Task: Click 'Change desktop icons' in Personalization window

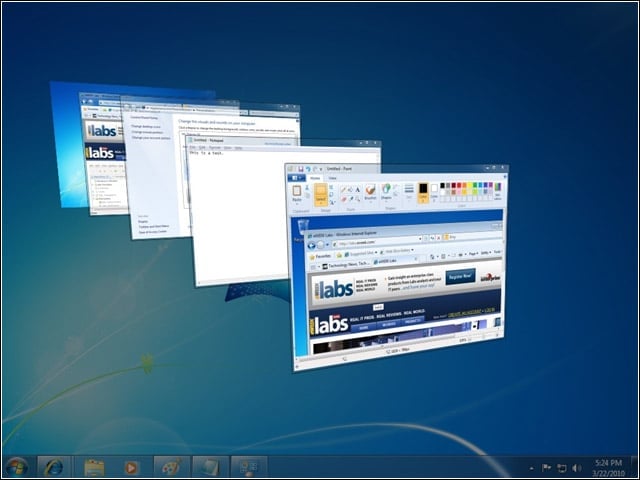Action: click(146, 127)
